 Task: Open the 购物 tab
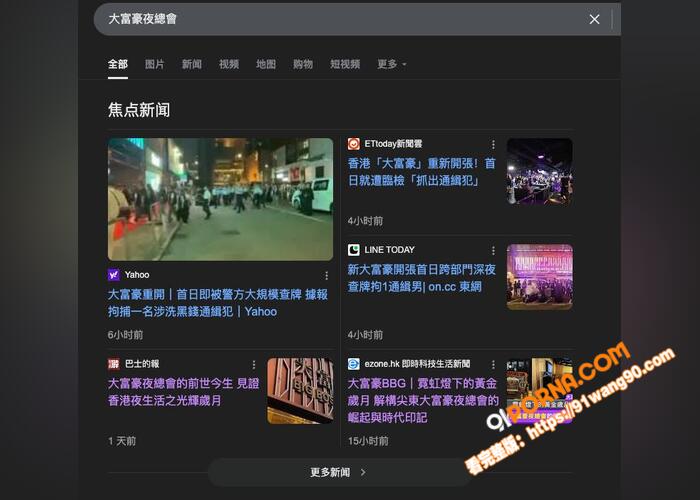(x=303, y=64)
